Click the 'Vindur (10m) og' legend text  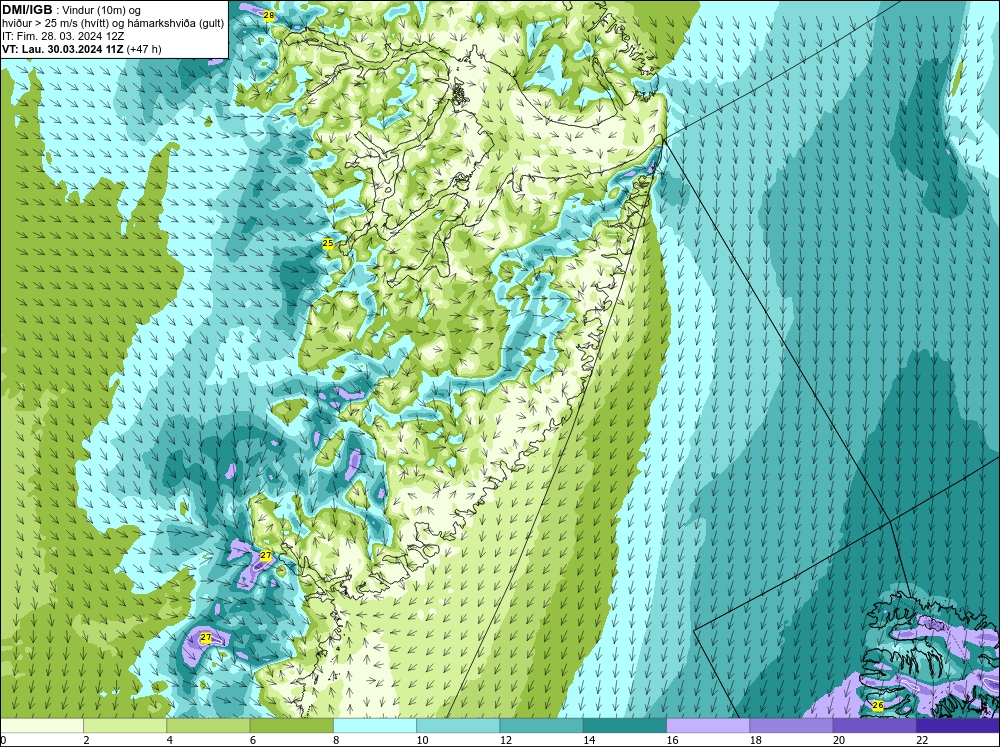103,10
